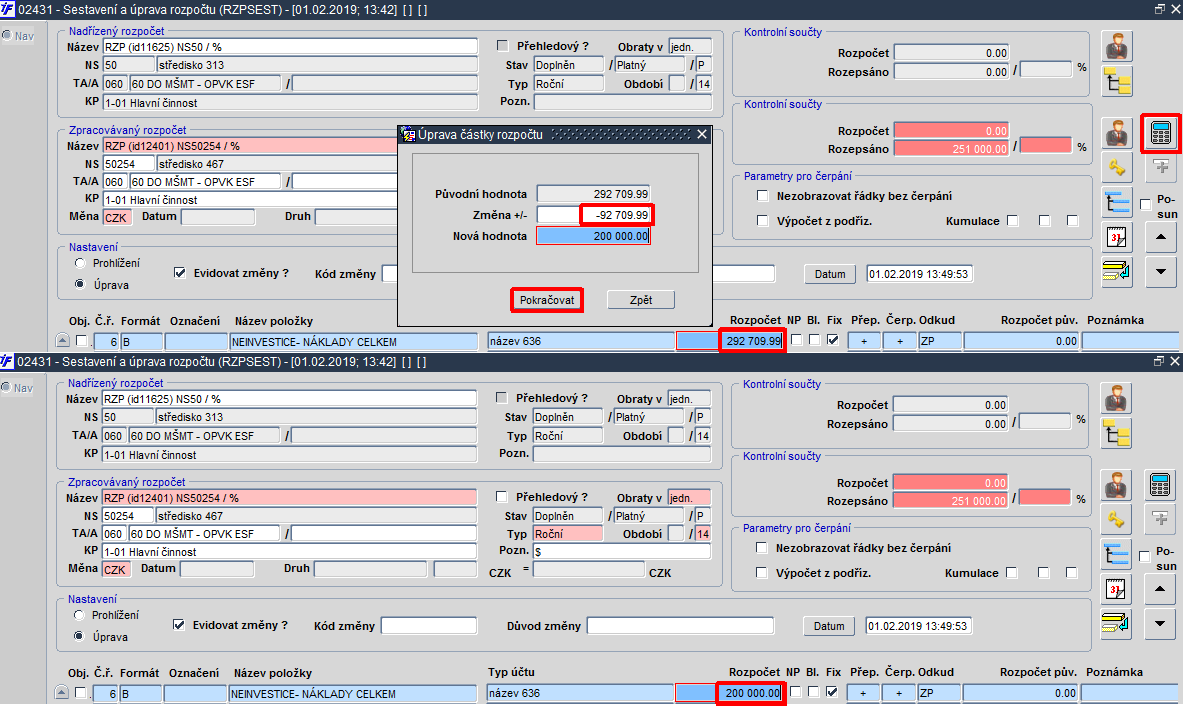1183x706 pixels.
Task: Click the Rozpočet cell showing 292 709.99
Action: click(753, 341)
